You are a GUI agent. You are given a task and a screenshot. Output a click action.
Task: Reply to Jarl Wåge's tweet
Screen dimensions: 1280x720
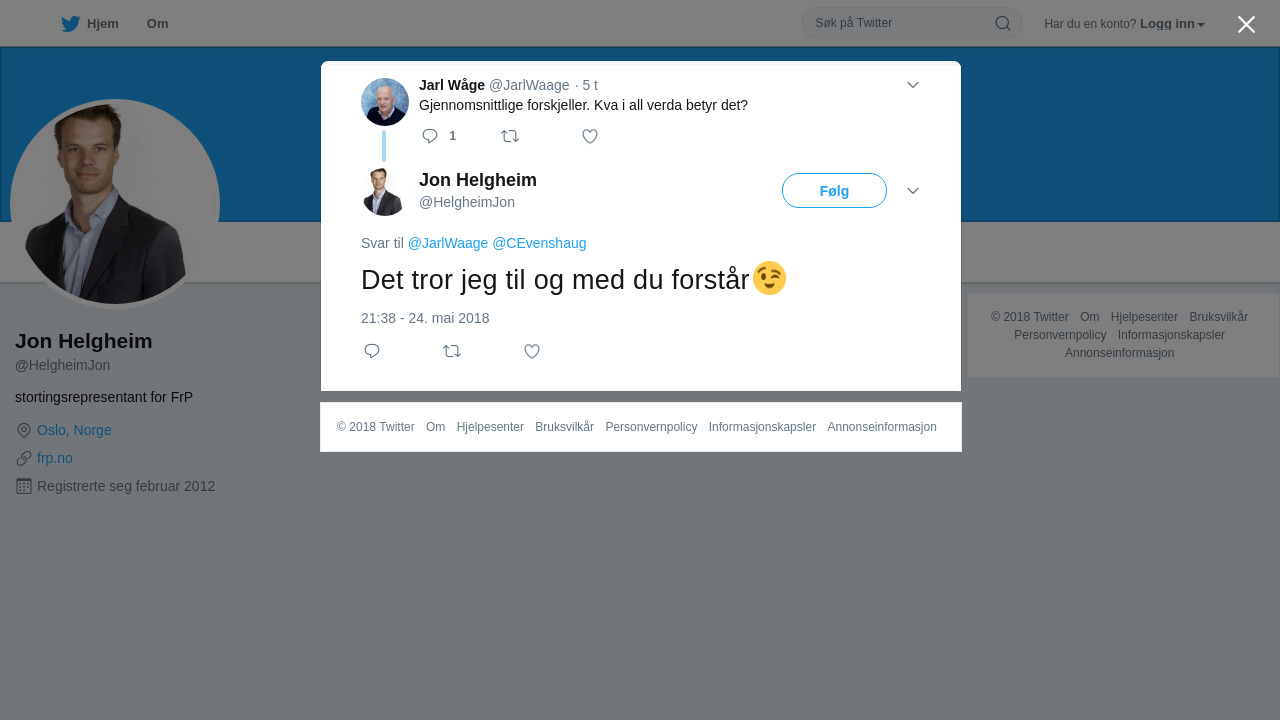click(430, 136)
